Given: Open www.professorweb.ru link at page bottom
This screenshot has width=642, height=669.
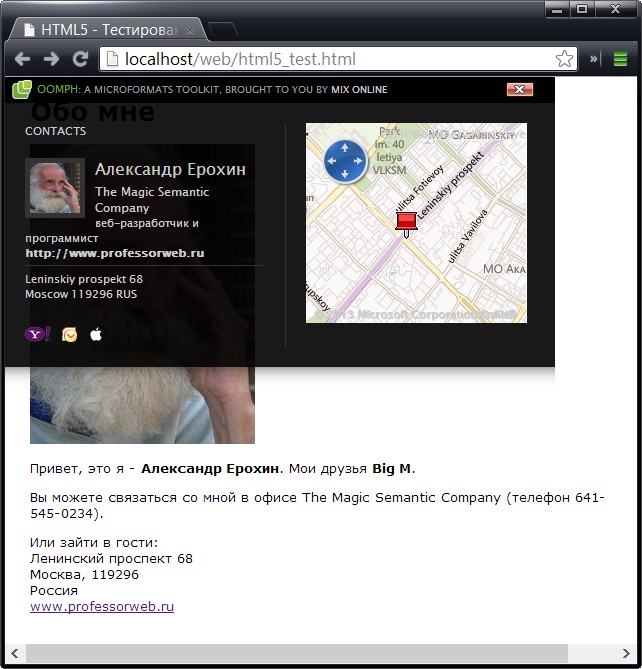Looking at the screenshot, I should tap(102, 606).
